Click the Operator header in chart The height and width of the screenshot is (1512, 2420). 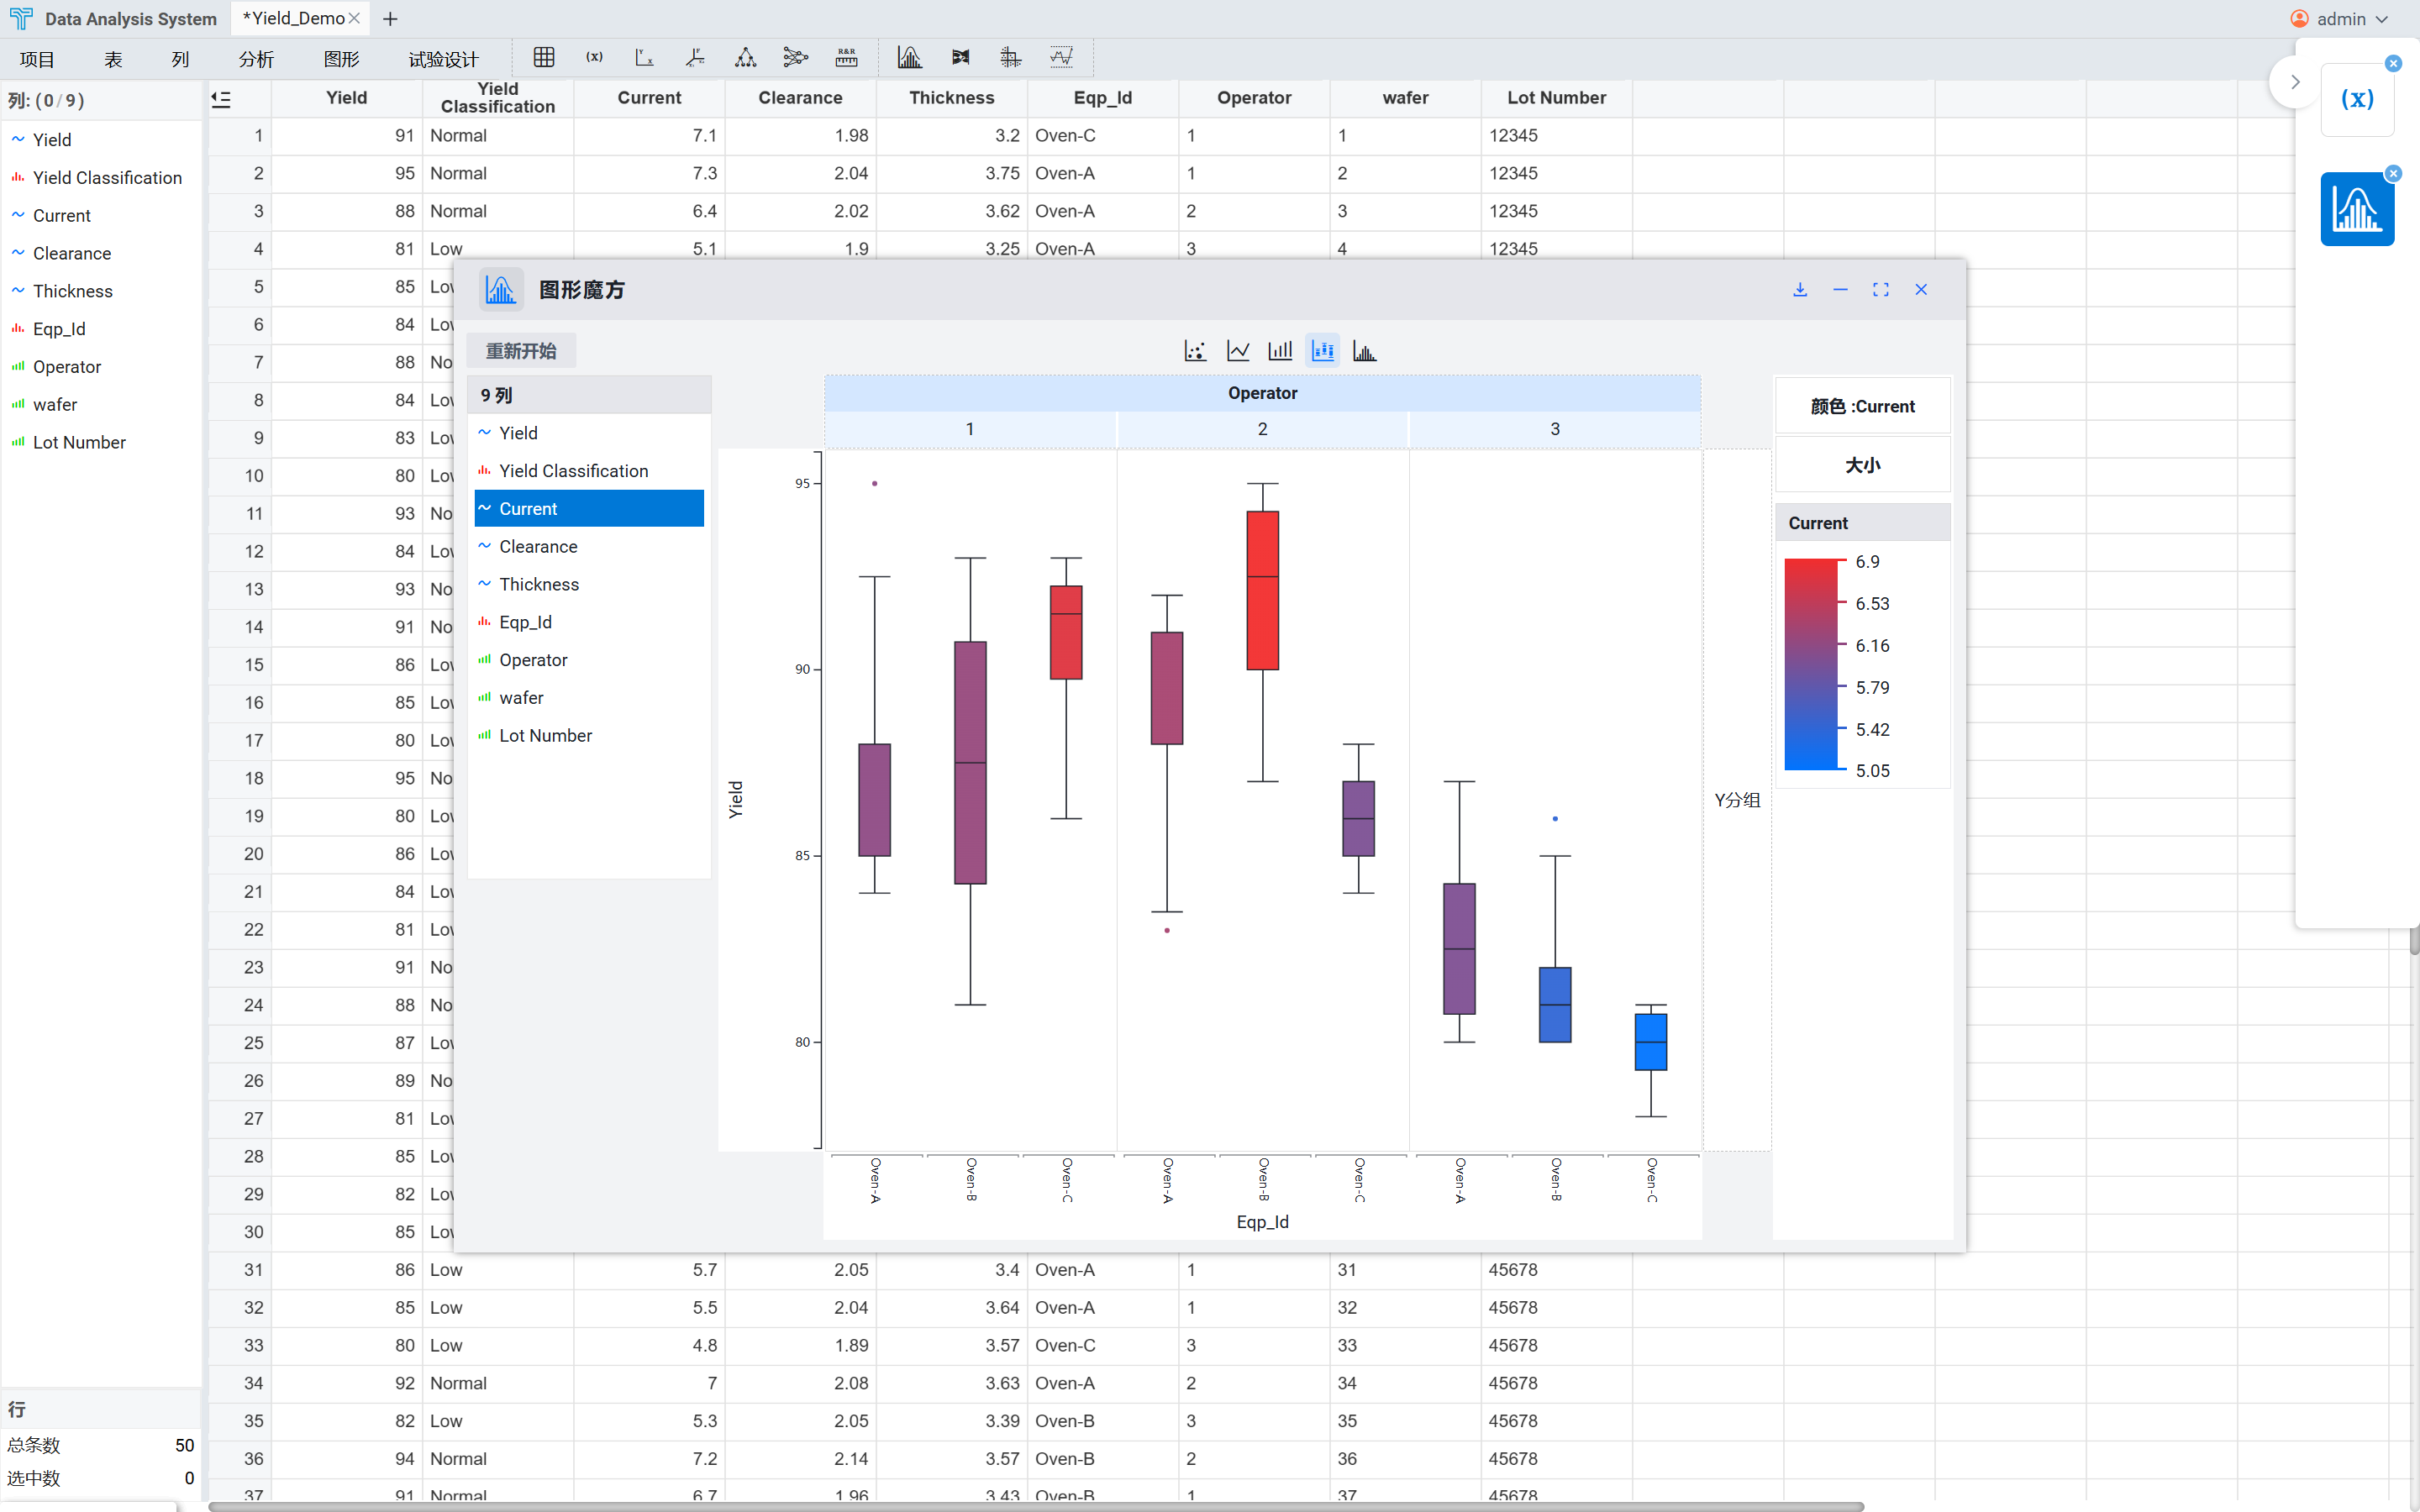pos(1262,393)
